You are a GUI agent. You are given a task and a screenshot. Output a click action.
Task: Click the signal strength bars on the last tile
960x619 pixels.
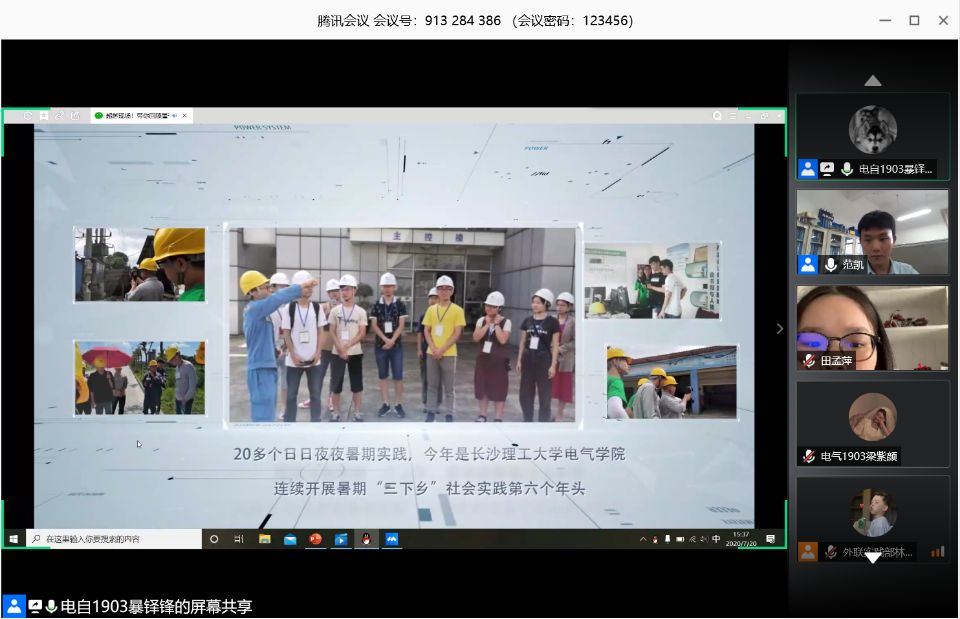(x=937, y=551)
